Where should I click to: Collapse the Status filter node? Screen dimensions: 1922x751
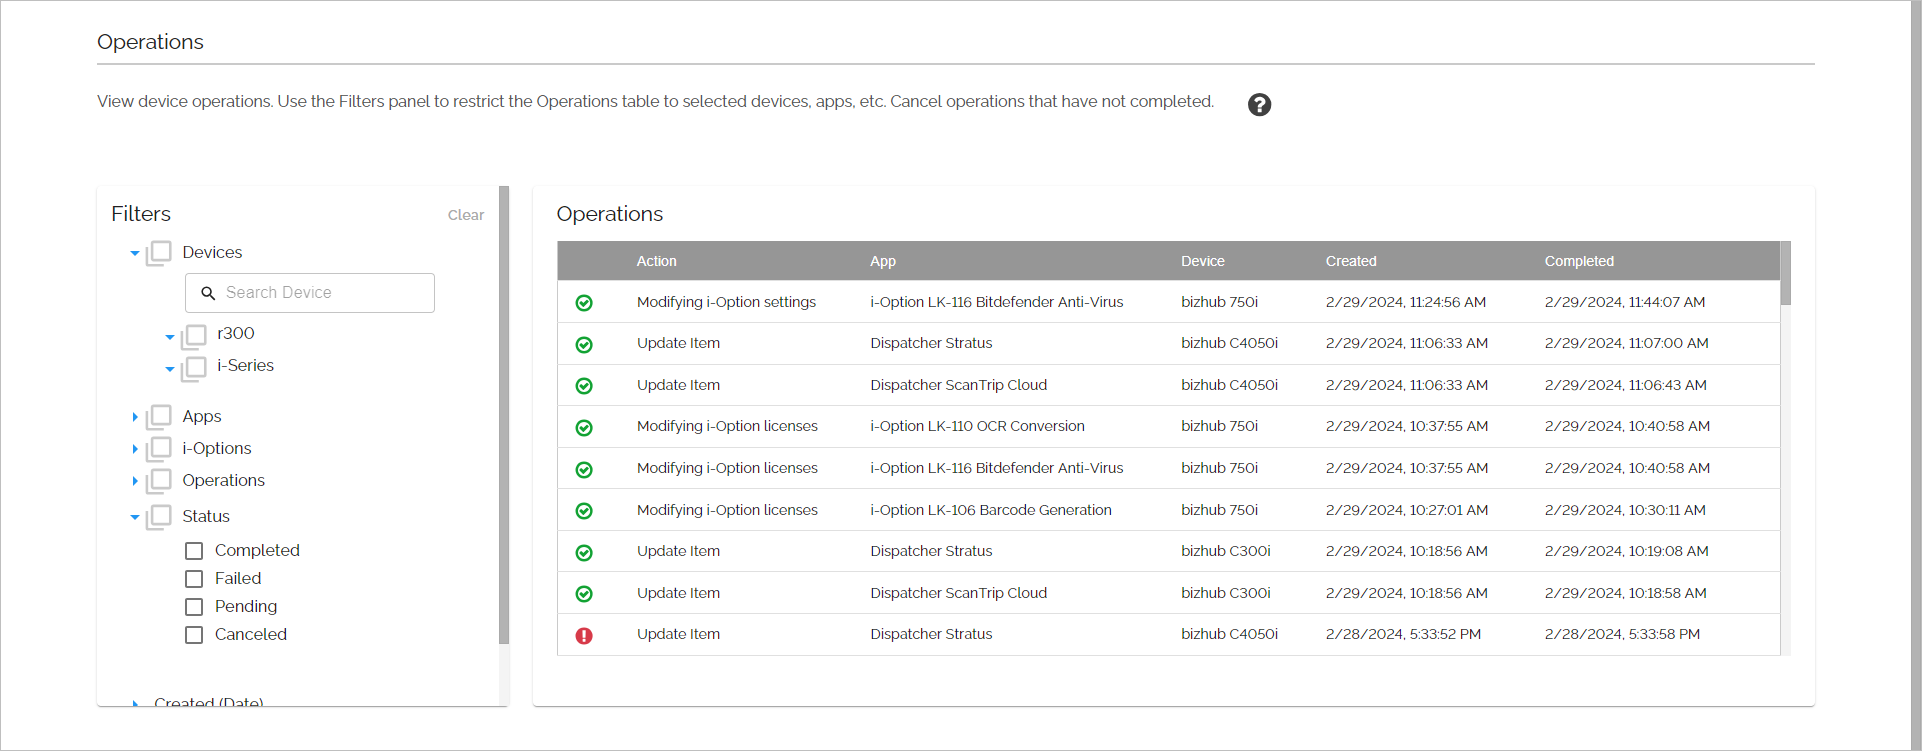coord(135,517)
